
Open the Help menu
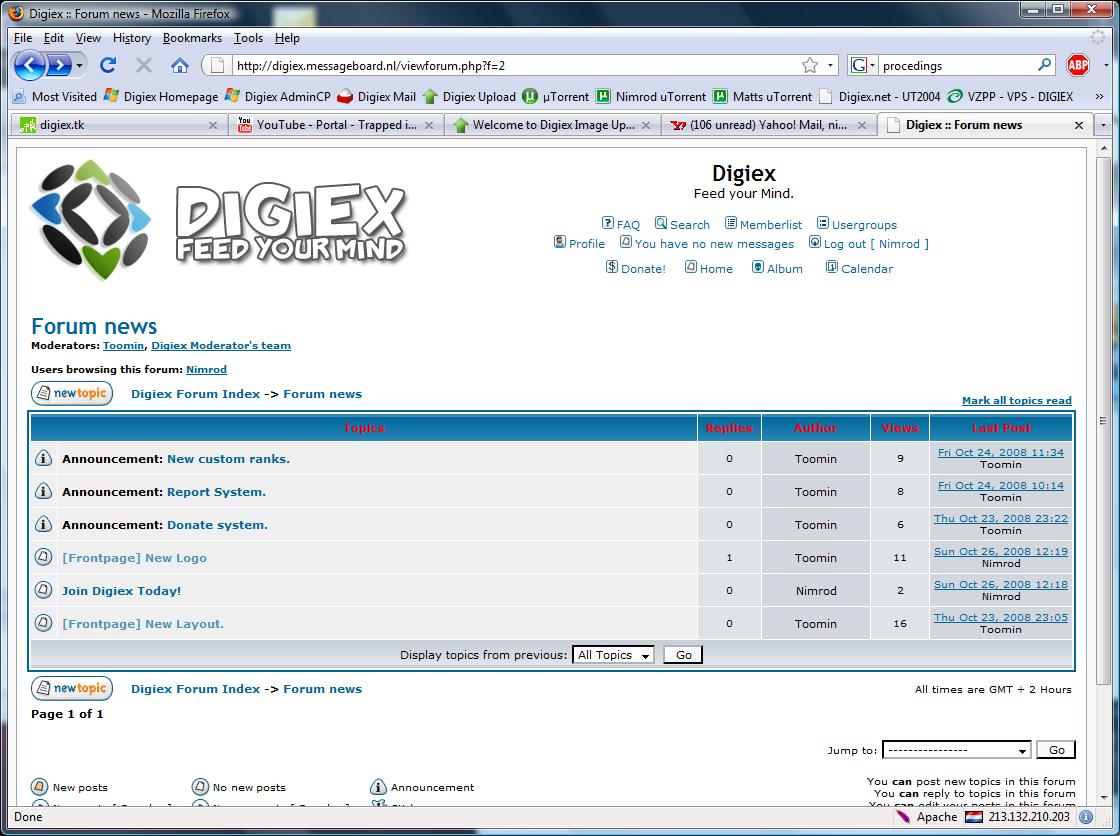tap(287, 38)
